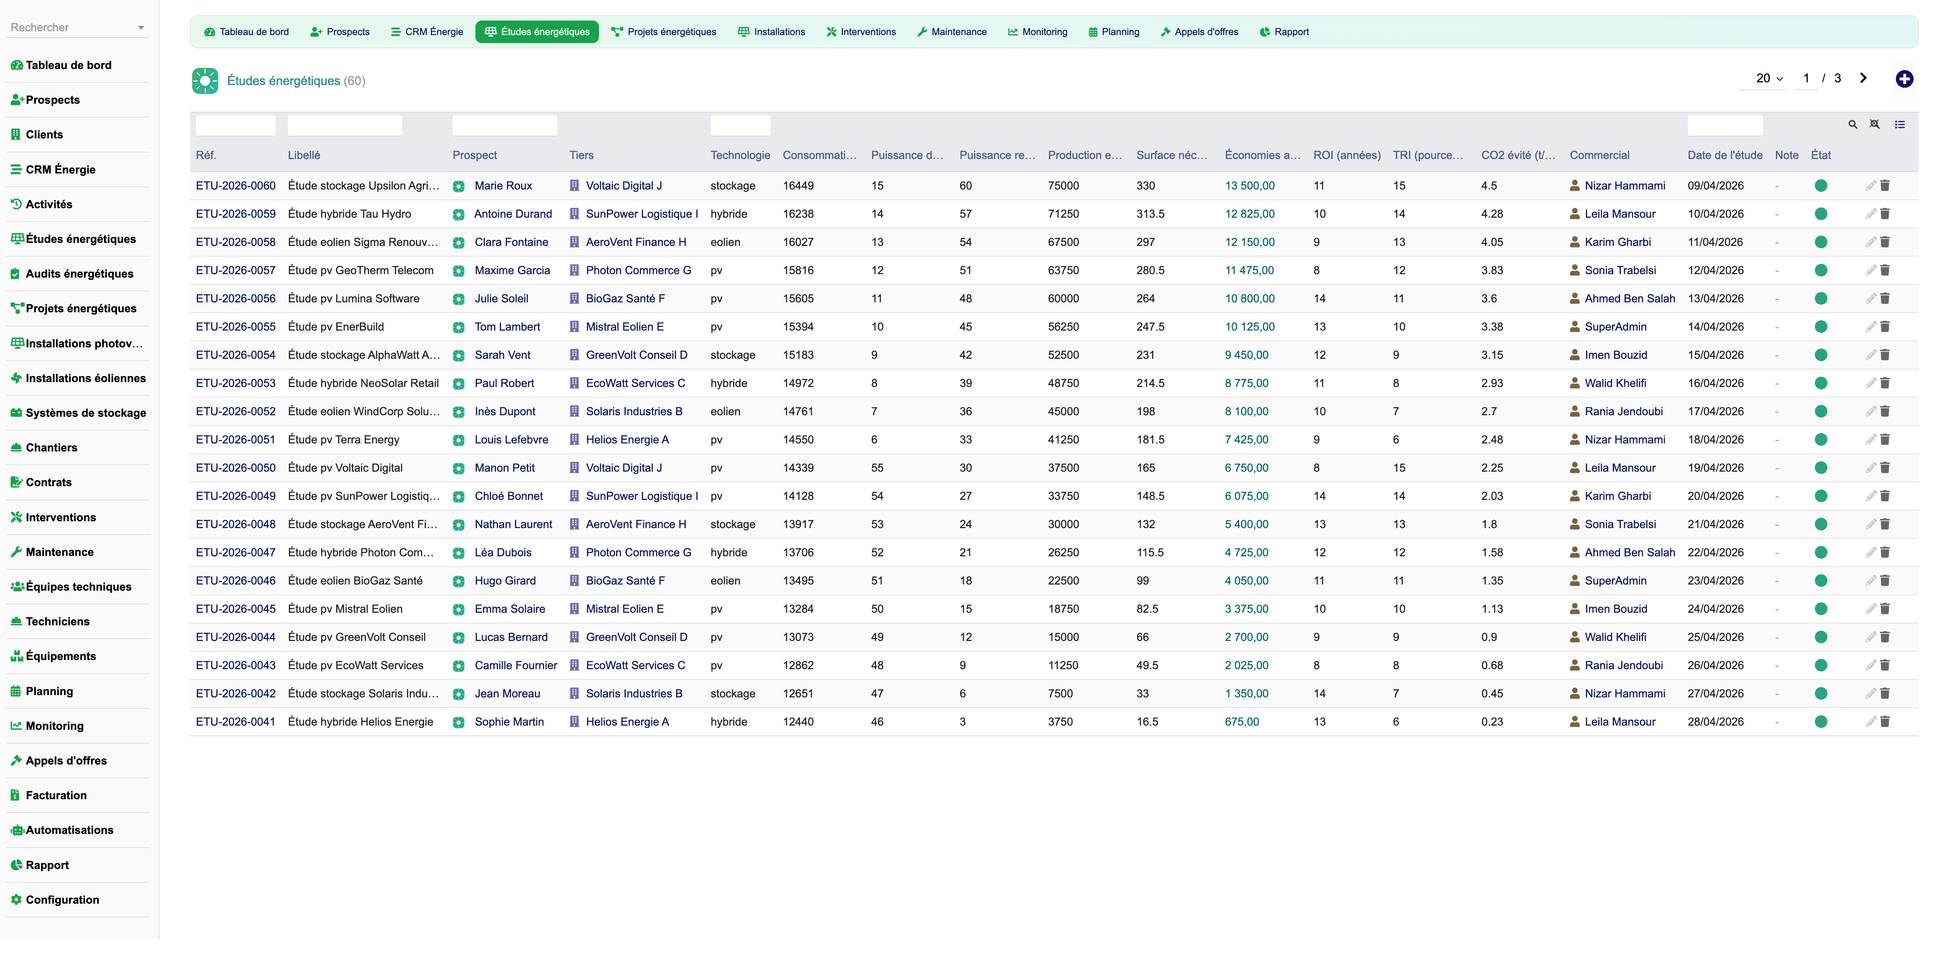Click savings value 13 500,00

coord(1250,186)
